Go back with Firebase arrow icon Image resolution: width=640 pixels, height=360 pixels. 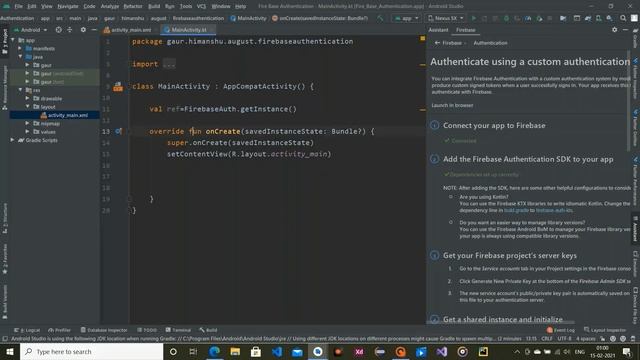pos(437,43)
